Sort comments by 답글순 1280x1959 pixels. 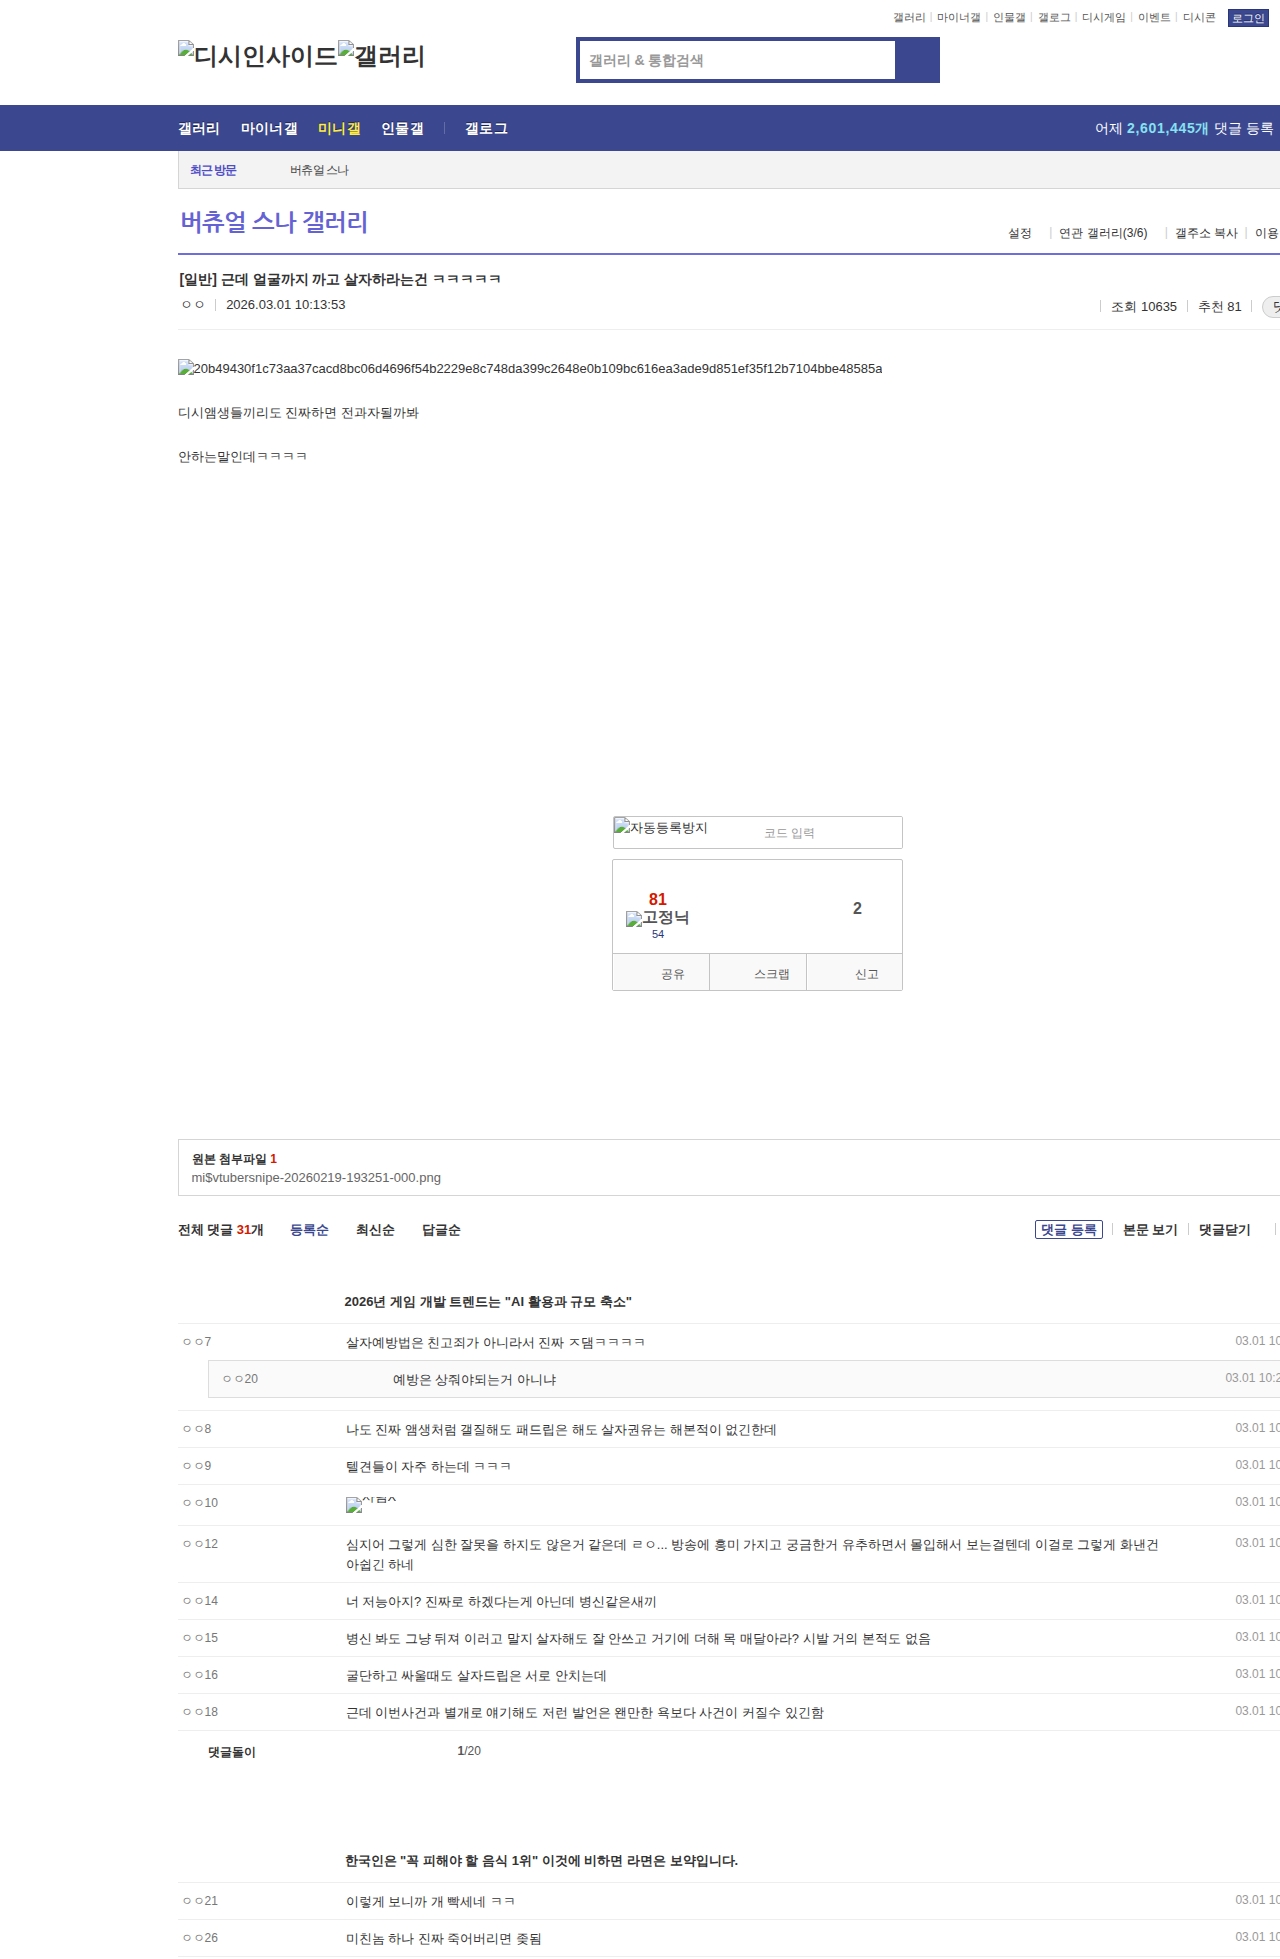441,1230
